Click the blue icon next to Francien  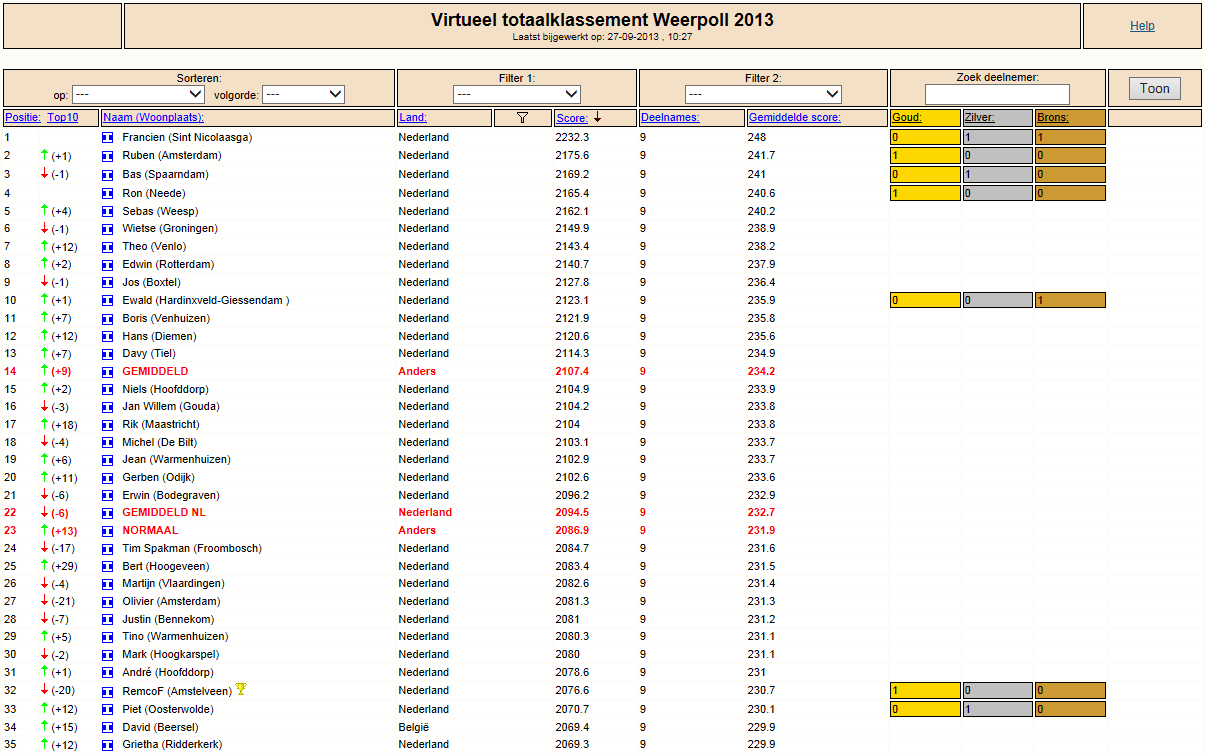click(x=108, y=137)
